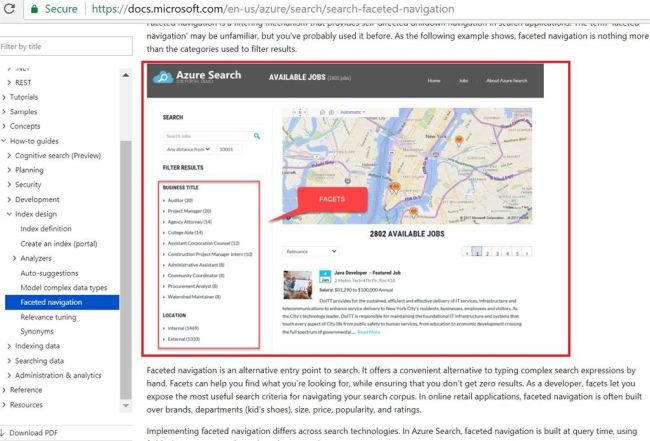Collapse the How-to guides section
Viewport: 650px width, 441px height.
click(x=4, y=141)
